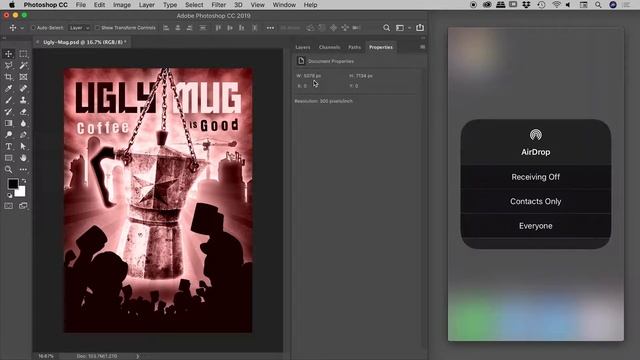
Task: Open align and distribute more options
Action: [270, 28]
